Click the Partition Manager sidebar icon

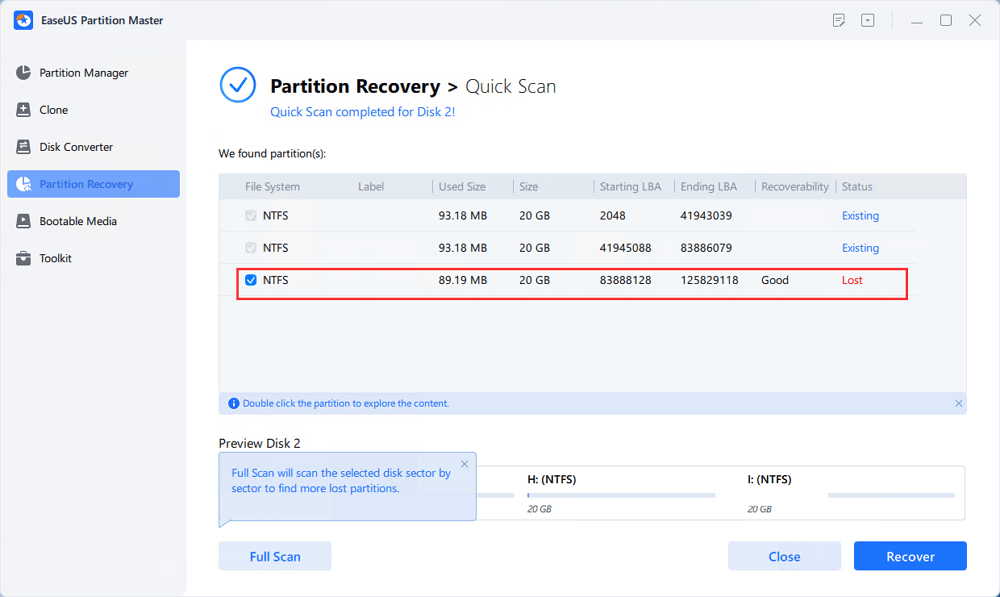pos(23,73)
